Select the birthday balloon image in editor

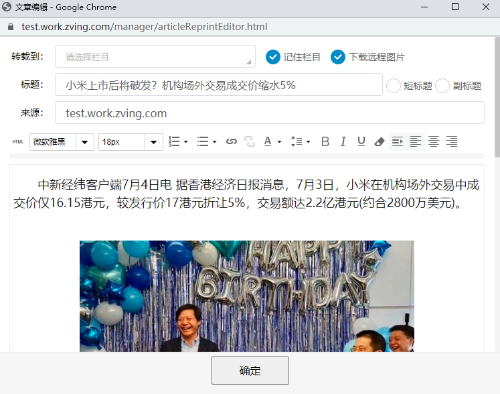click(x=247, y=296)
